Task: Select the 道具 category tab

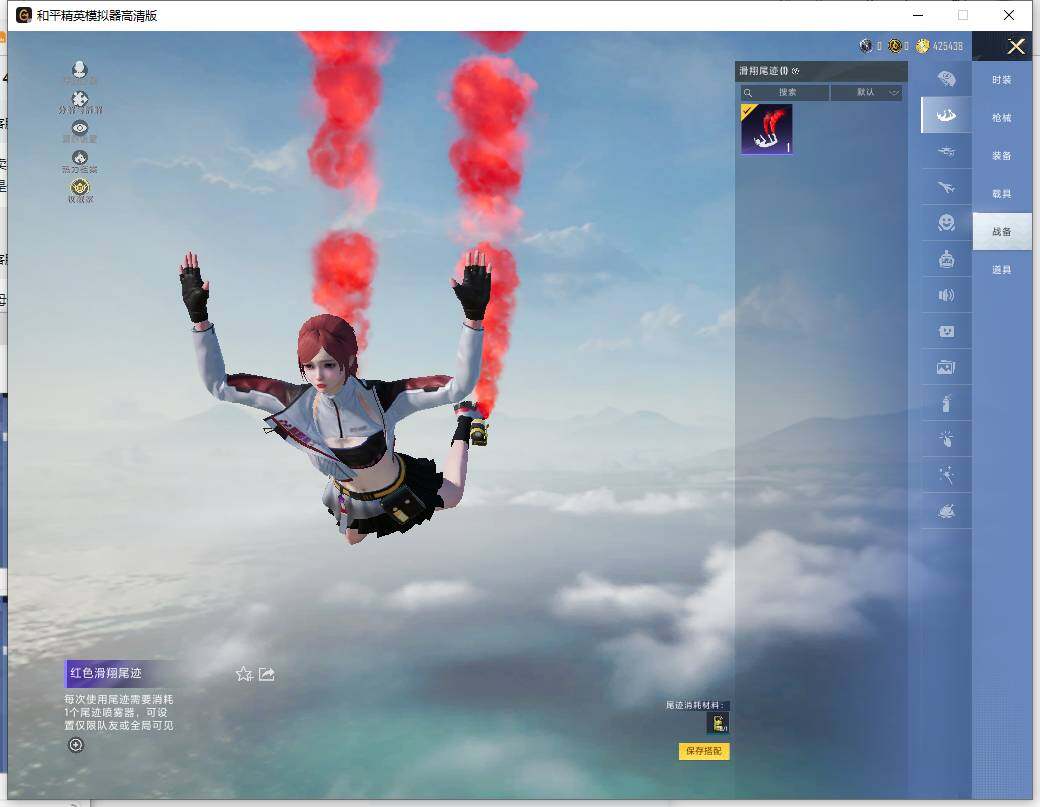Action: [x=1002, y=269]
